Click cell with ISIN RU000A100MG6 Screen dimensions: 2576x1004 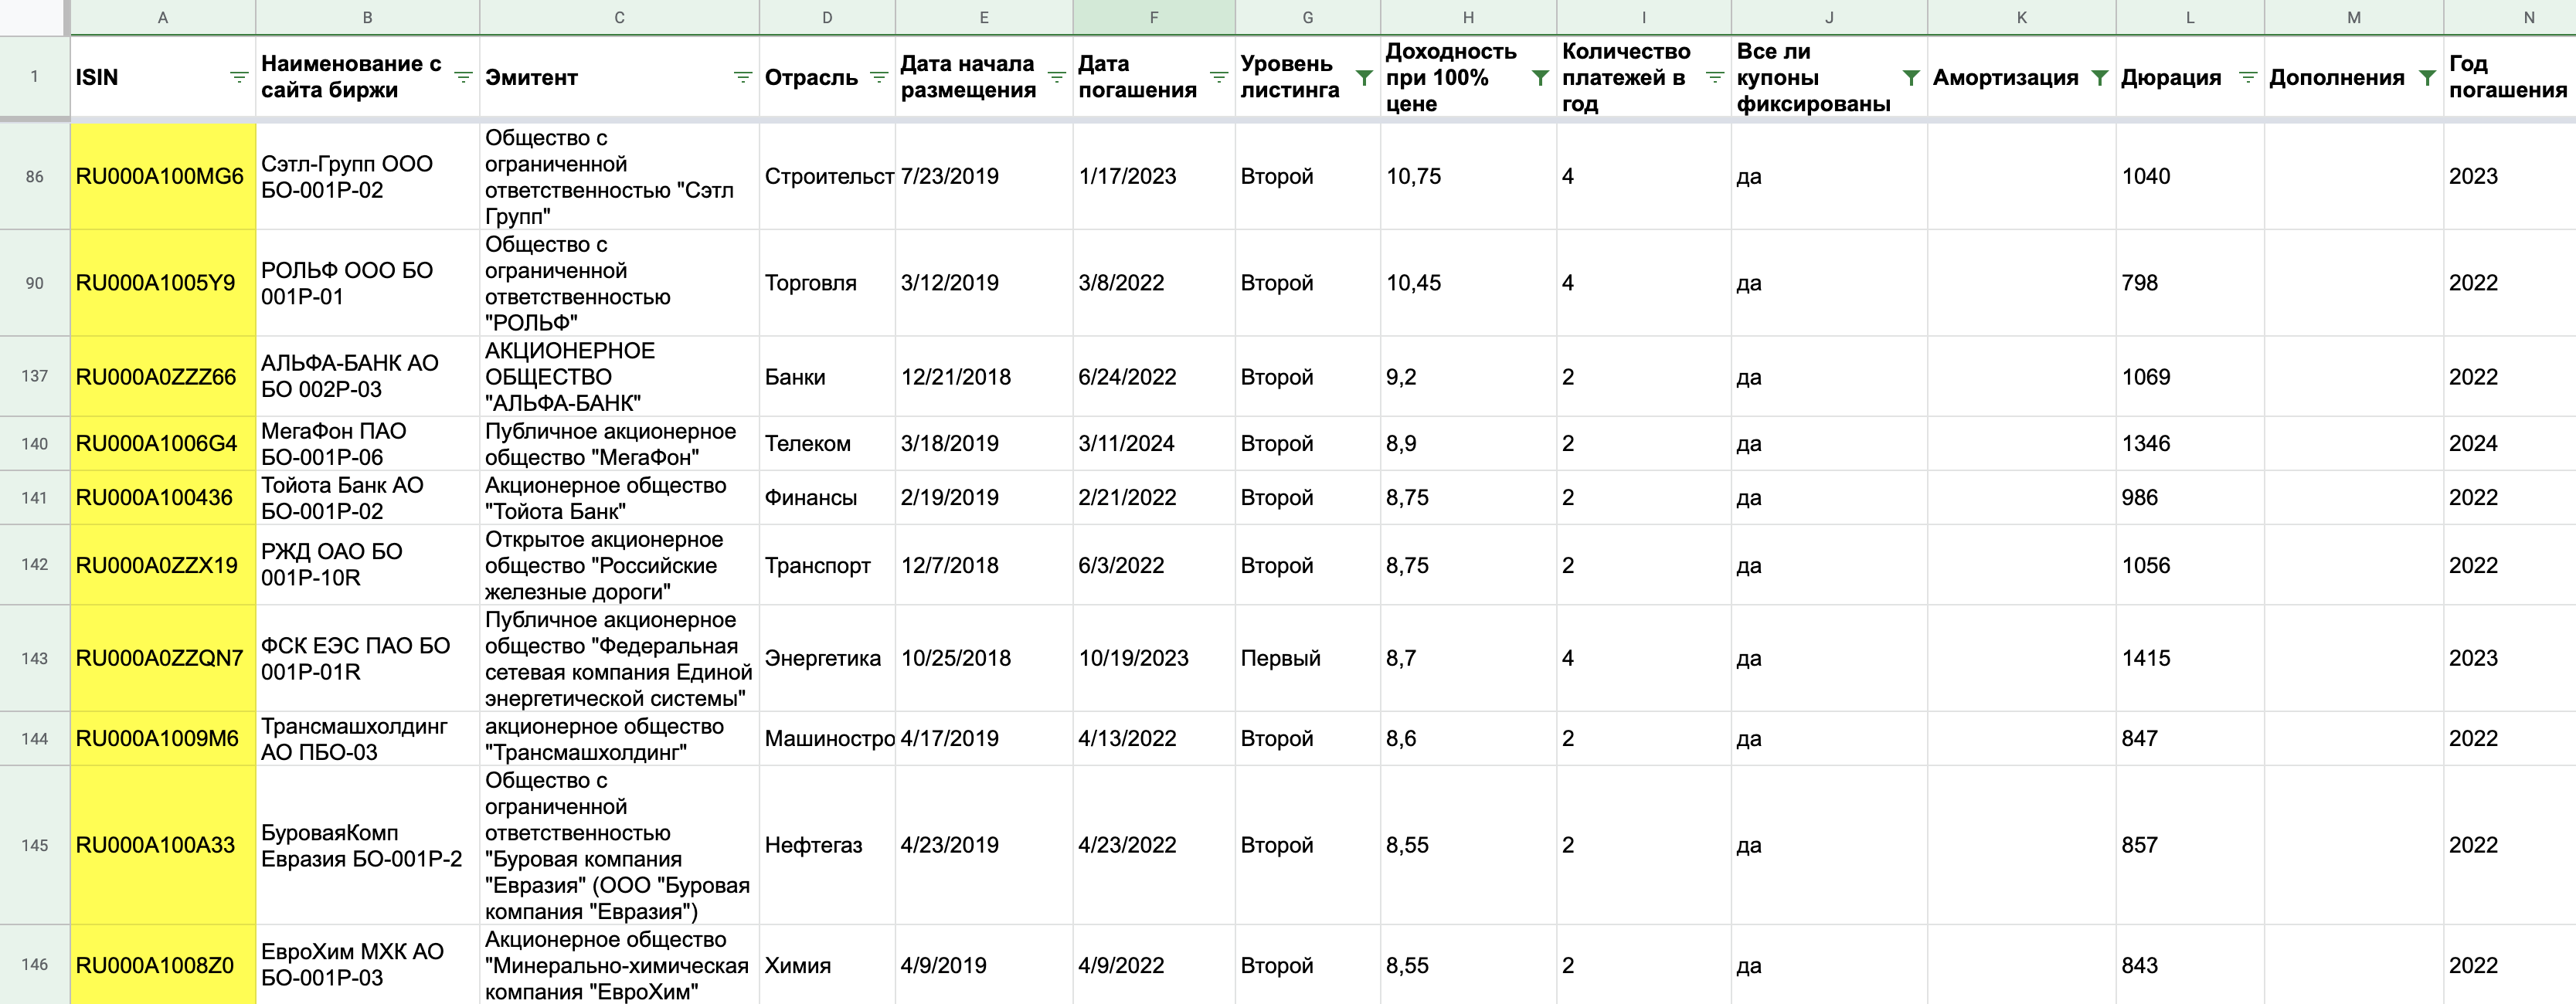click(x=163, y=176)
